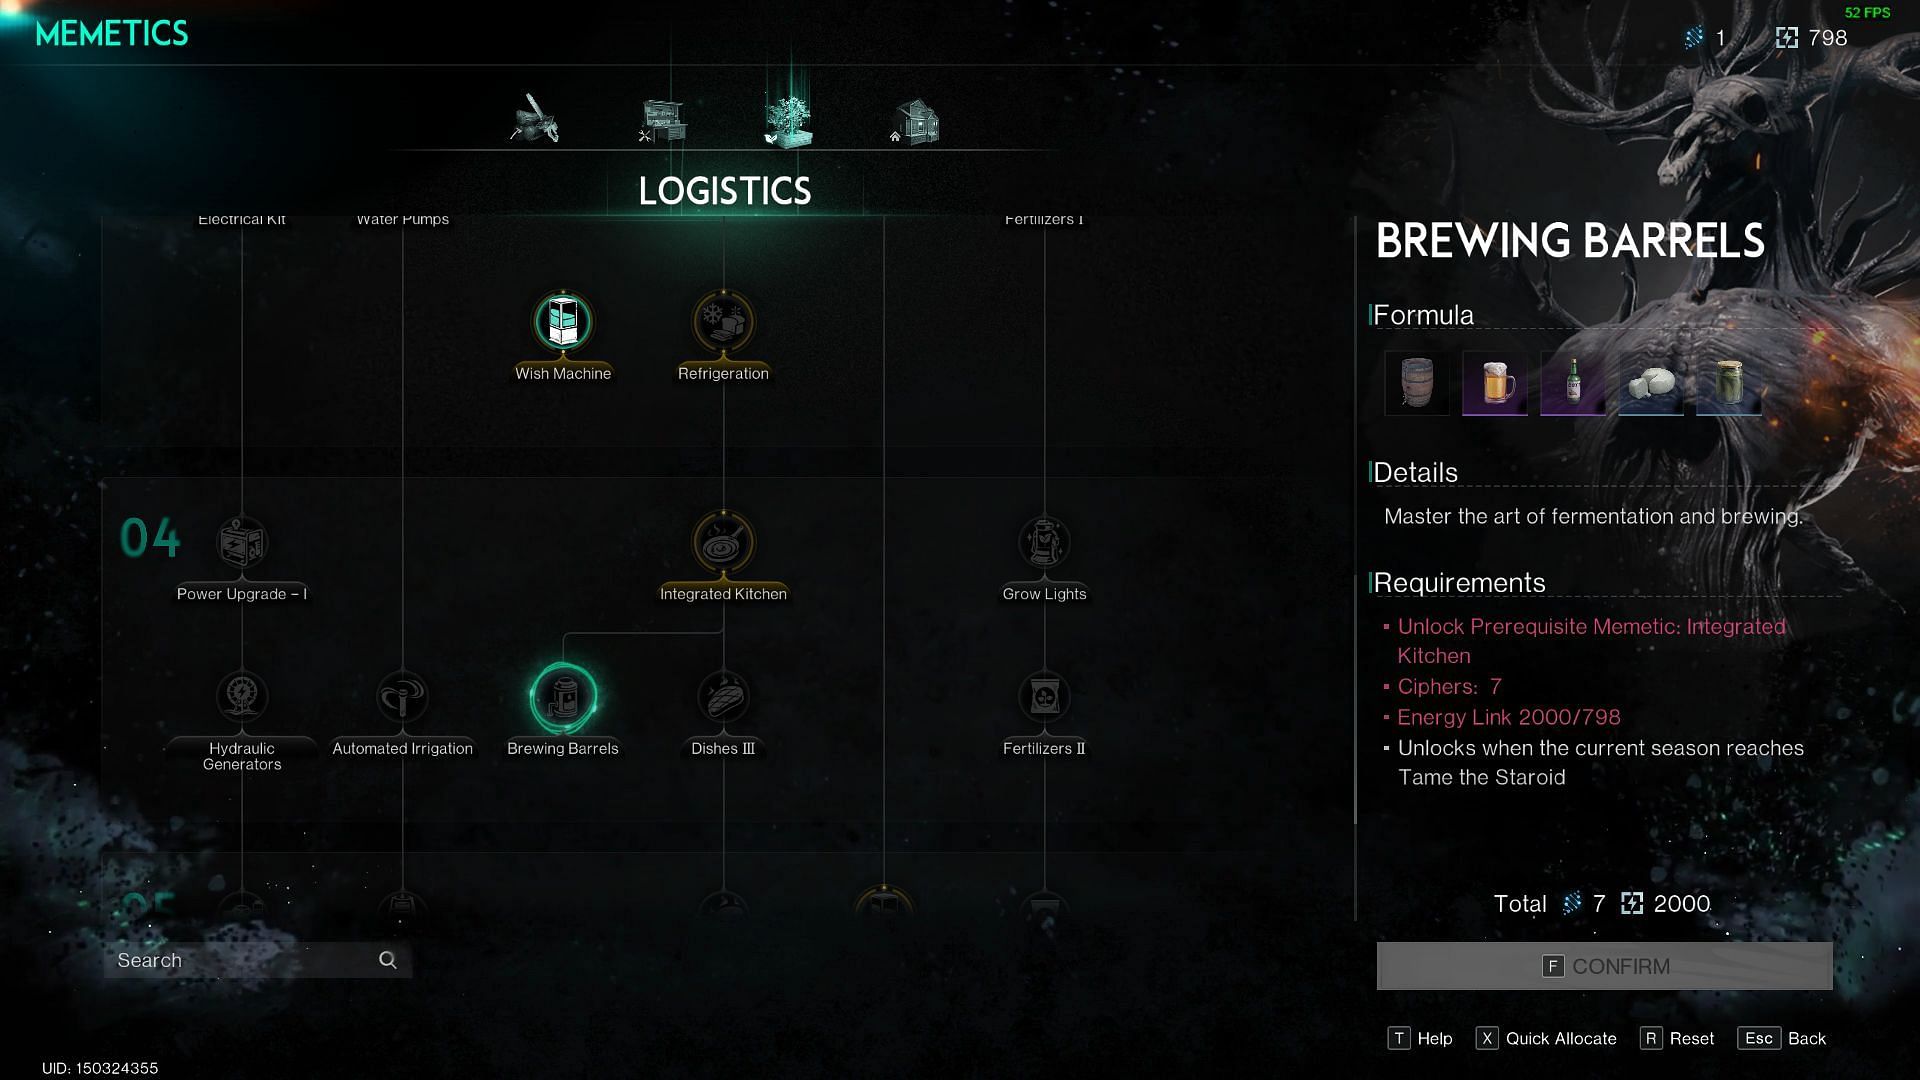Click the white orb formula ingredient icon
1920x1080 pixels.
pyautogui.click(x=1650, y=382)
